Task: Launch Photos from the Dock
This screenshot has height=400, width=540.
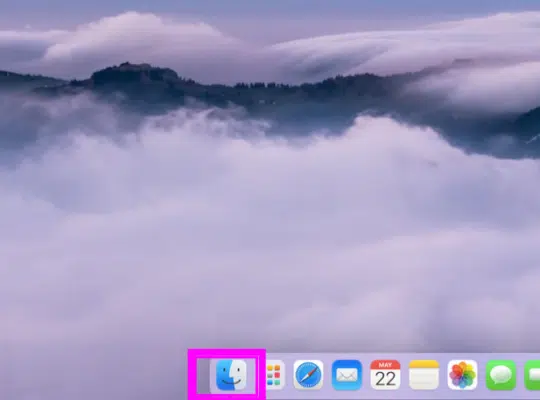Action: click(x=463, y=375)
